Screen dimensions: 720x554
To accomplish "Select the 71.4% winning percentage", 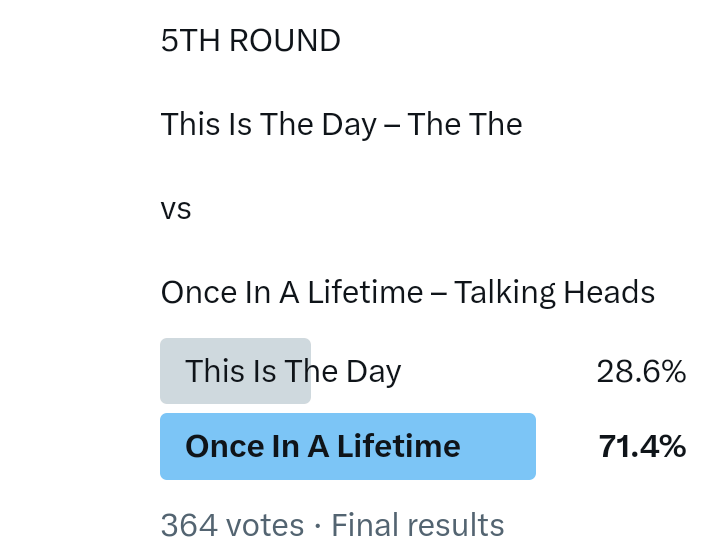I will coord(642,446).
